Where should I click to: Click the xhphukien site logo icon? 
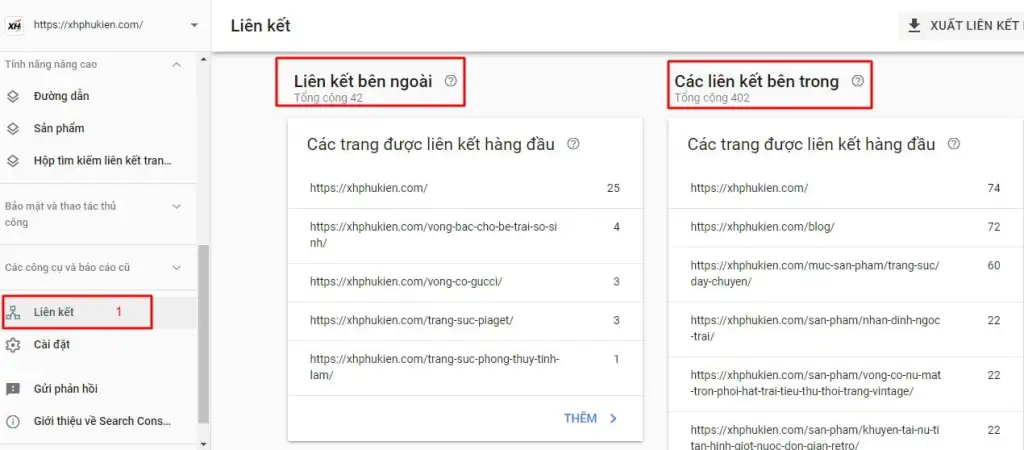[x=14, y=25]
